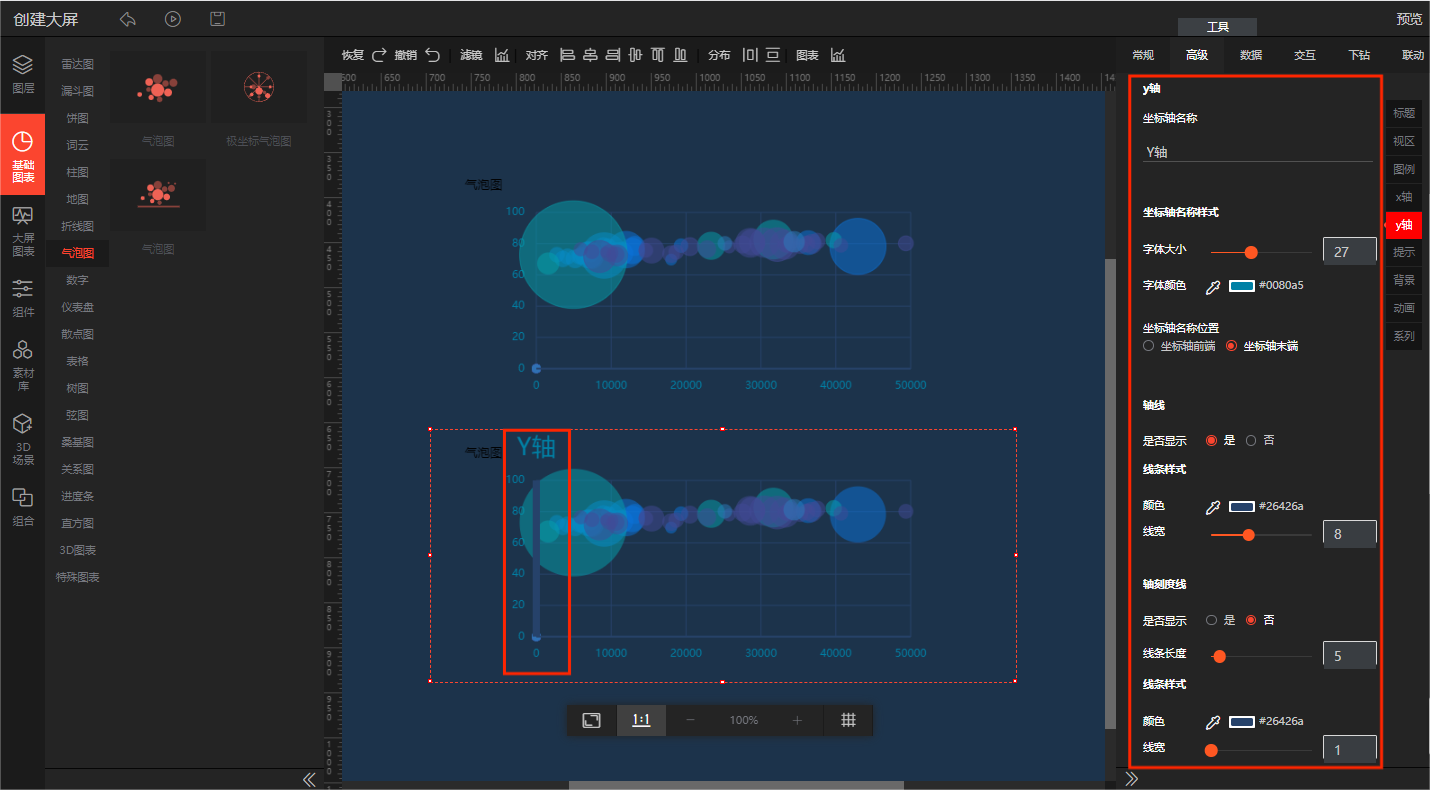Click the align left edges icon

[567, 55]
